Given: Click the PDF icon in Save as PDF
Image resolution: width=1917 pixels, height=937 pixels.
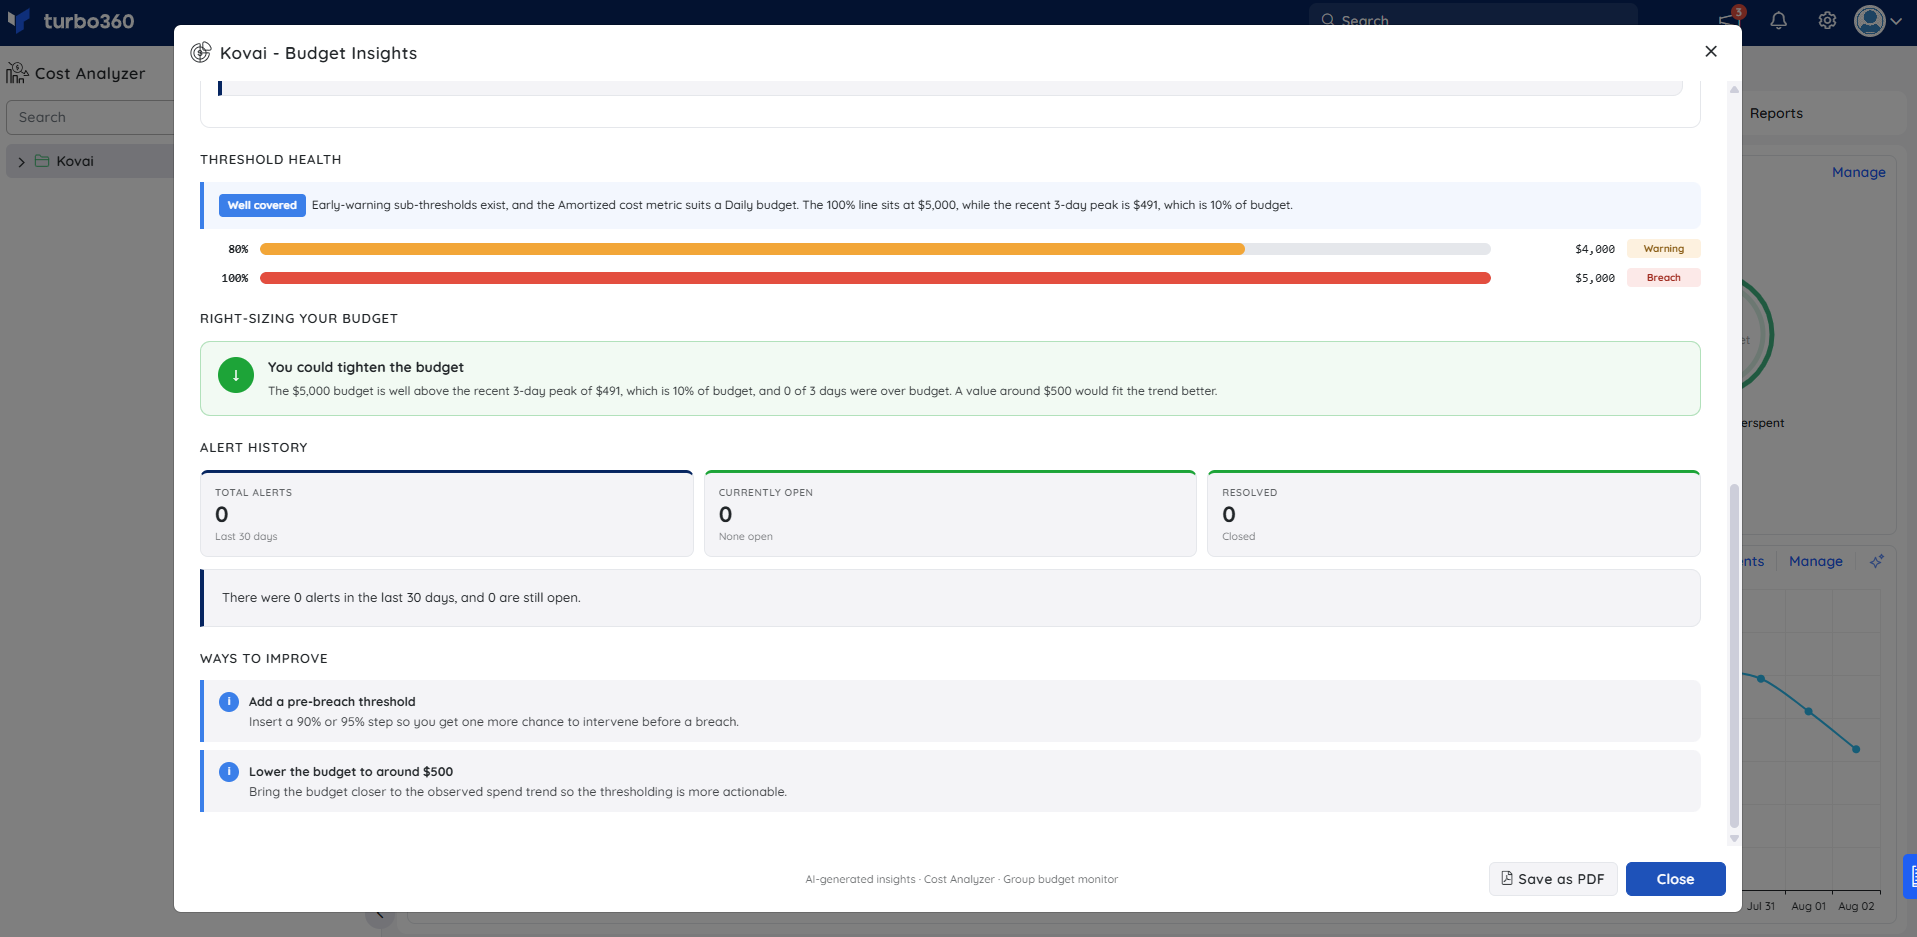Looking at the screenshot, I should click(x=1507, y=878).
